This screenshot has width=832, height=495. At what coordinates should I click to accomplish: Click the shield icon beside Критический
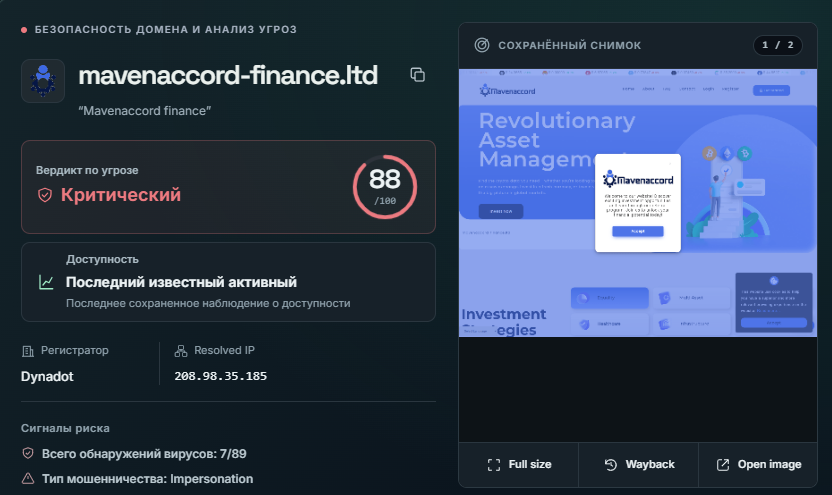(45, 195)
